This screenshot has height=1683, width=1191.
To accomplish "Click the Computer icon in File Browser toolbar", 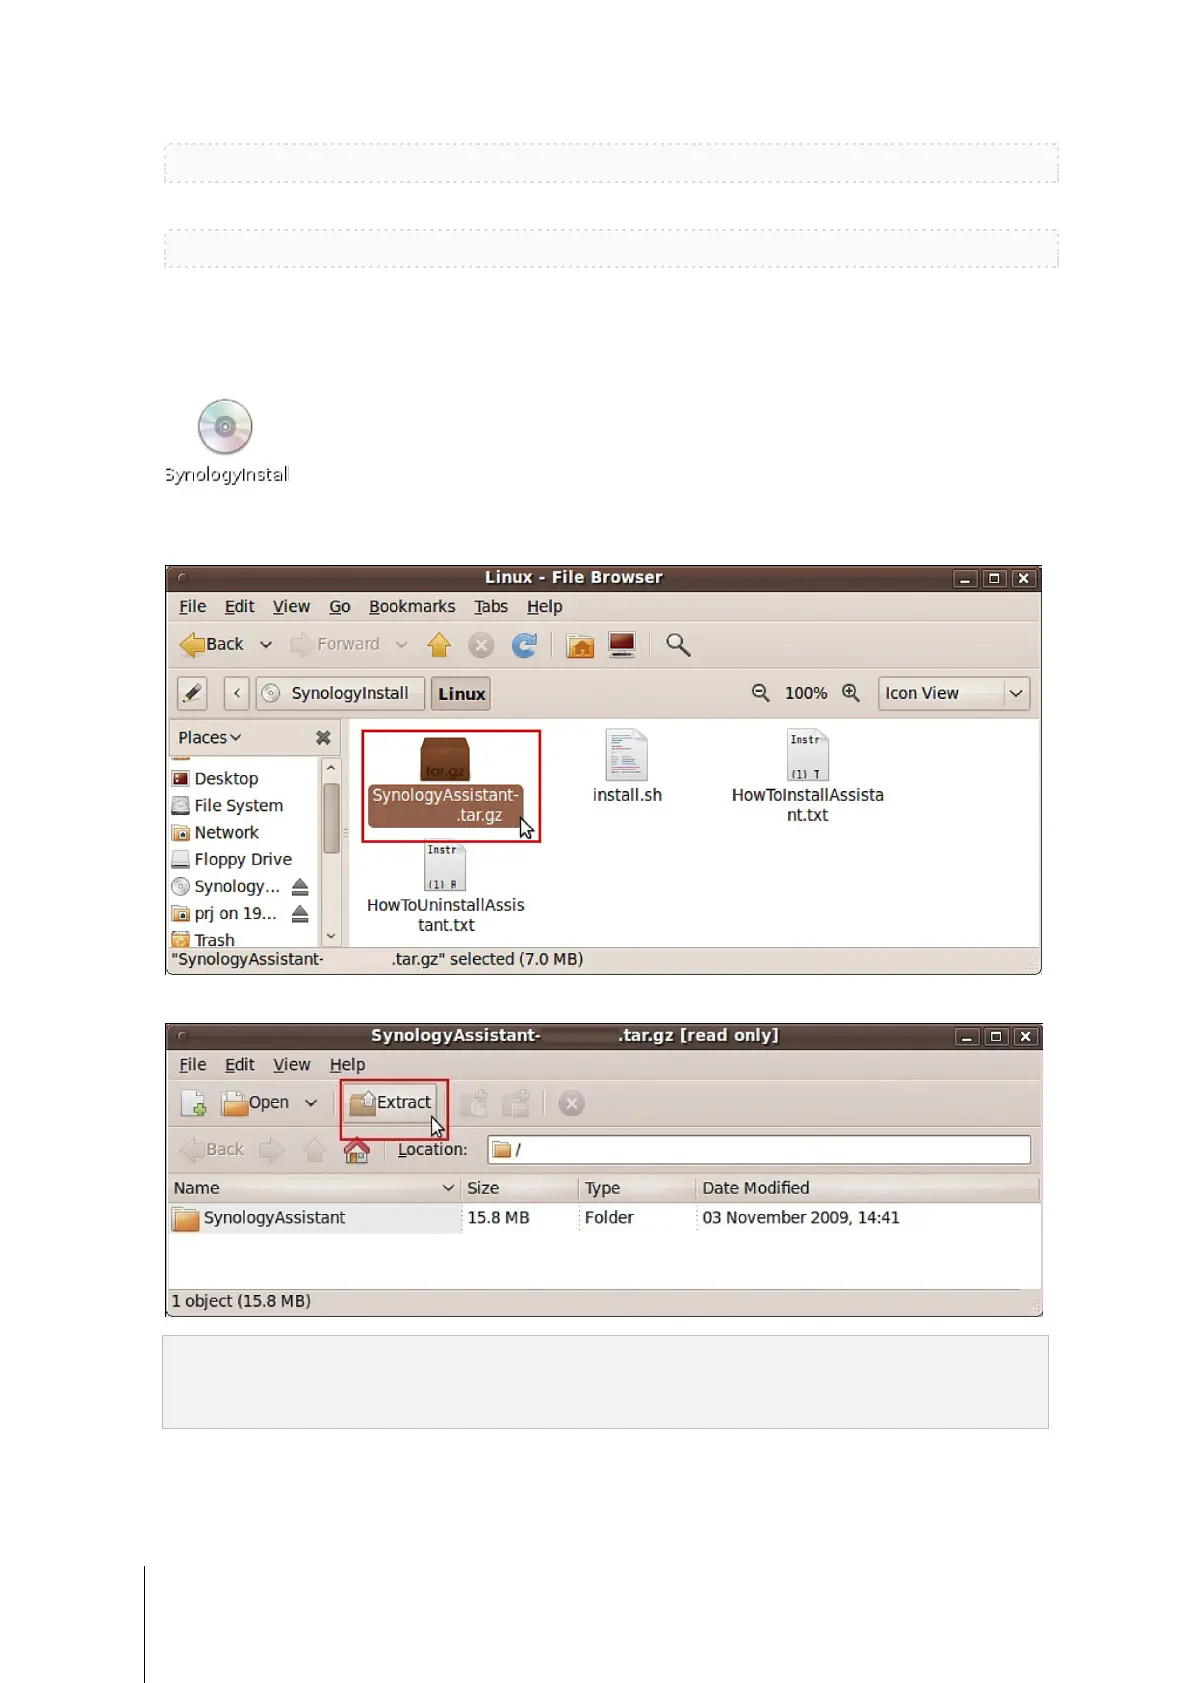I will click(622, 645).
